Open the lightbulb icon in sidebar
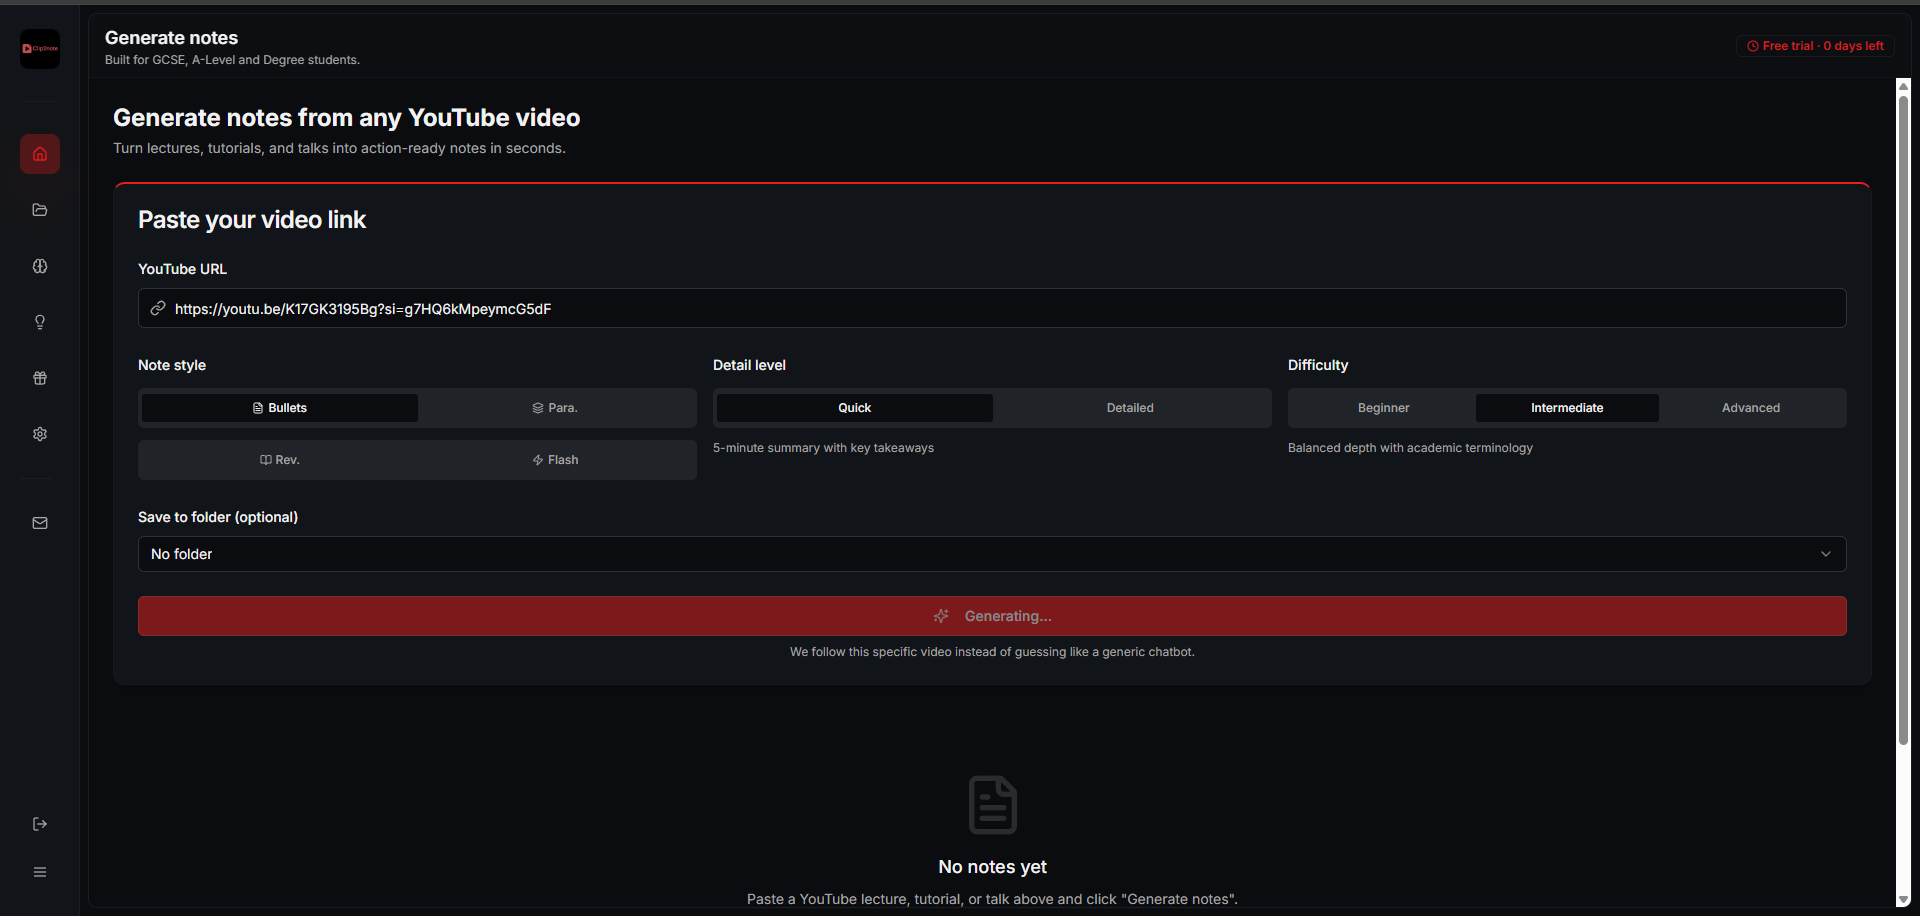The height and width of the screenshot is (916, 1920). tap(40, 322)
